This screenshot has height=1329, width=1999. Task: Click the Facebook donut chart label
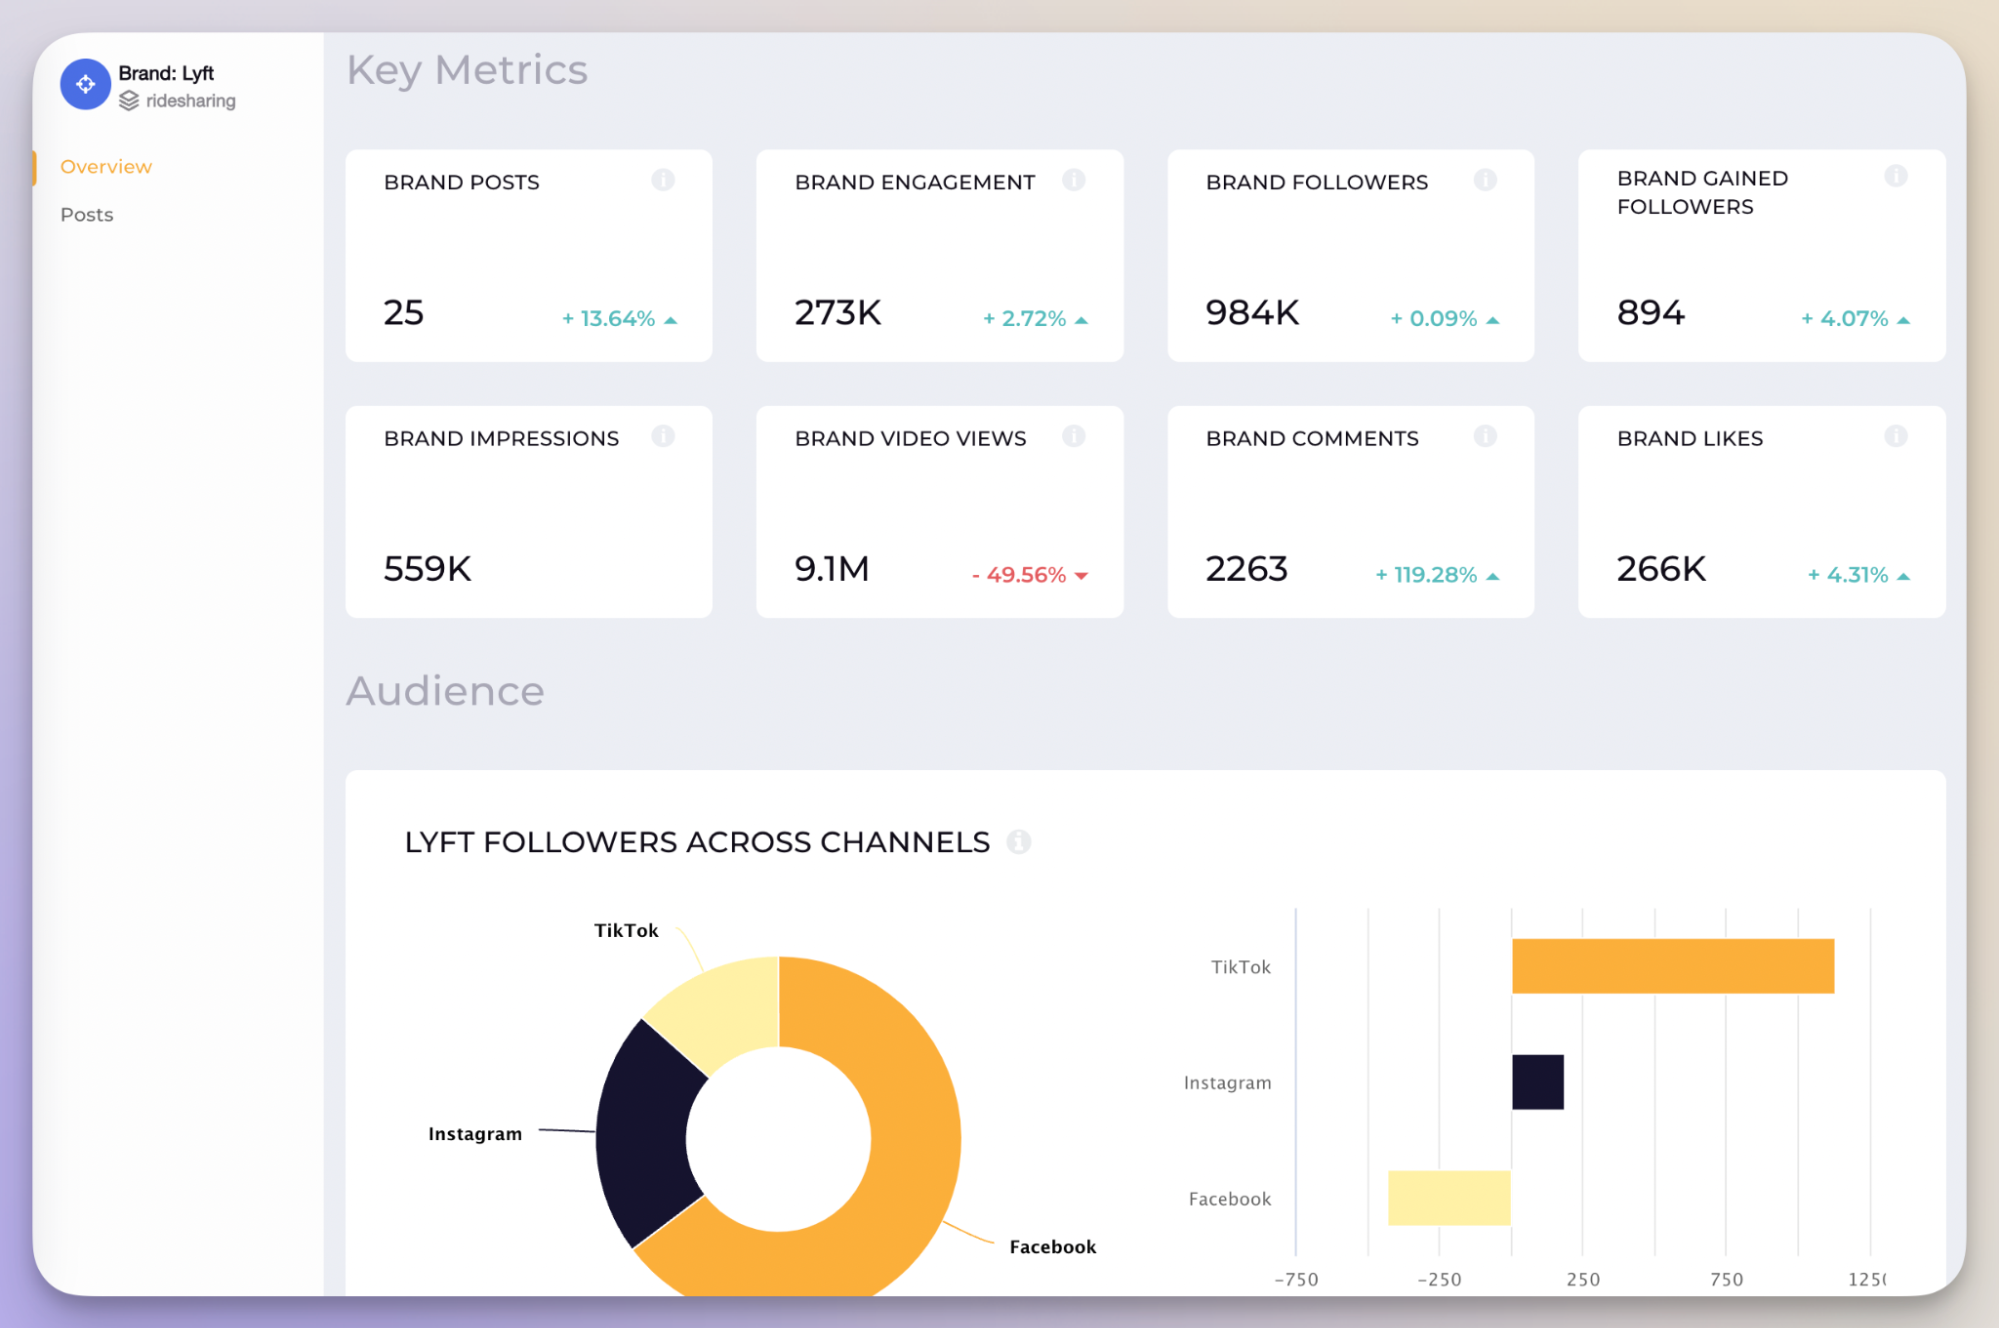coord(1053,1247)
